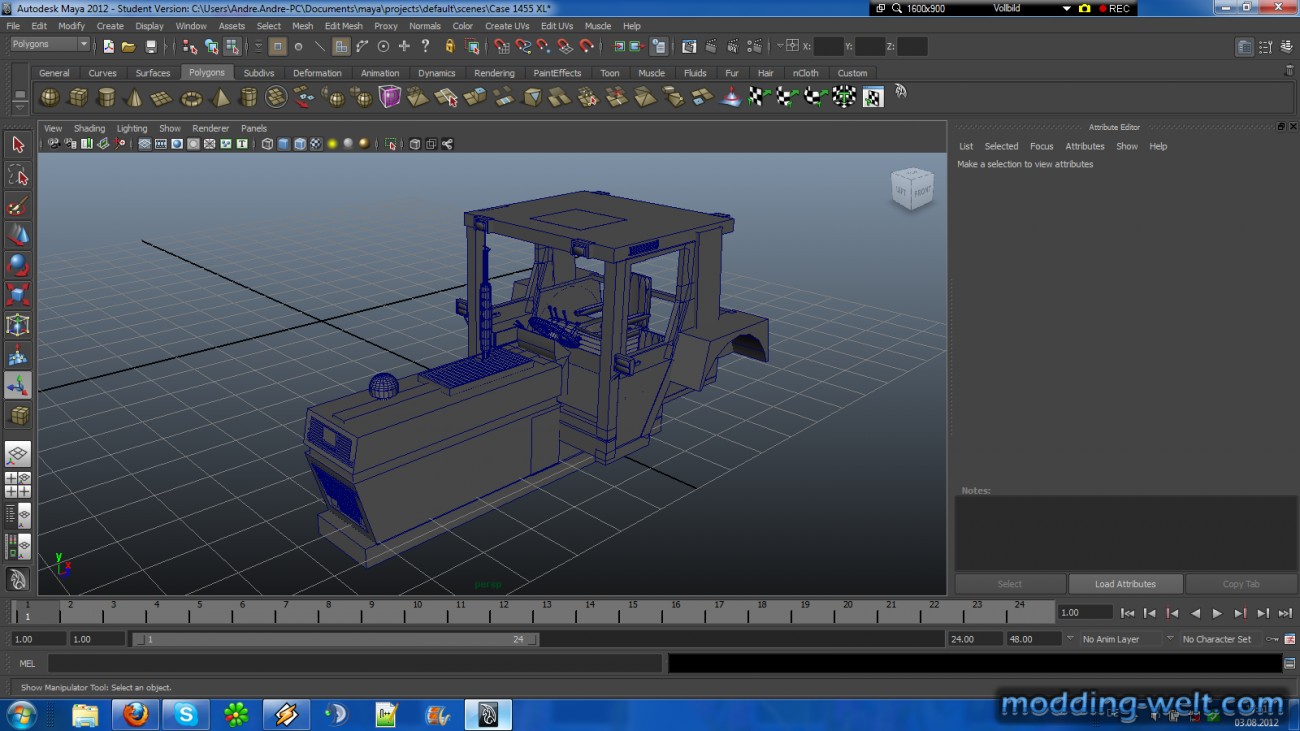Open the Vollbild dropdown in recorder bar
Viewport: 1300px width, 731px height.
[x=1067, y=9]
